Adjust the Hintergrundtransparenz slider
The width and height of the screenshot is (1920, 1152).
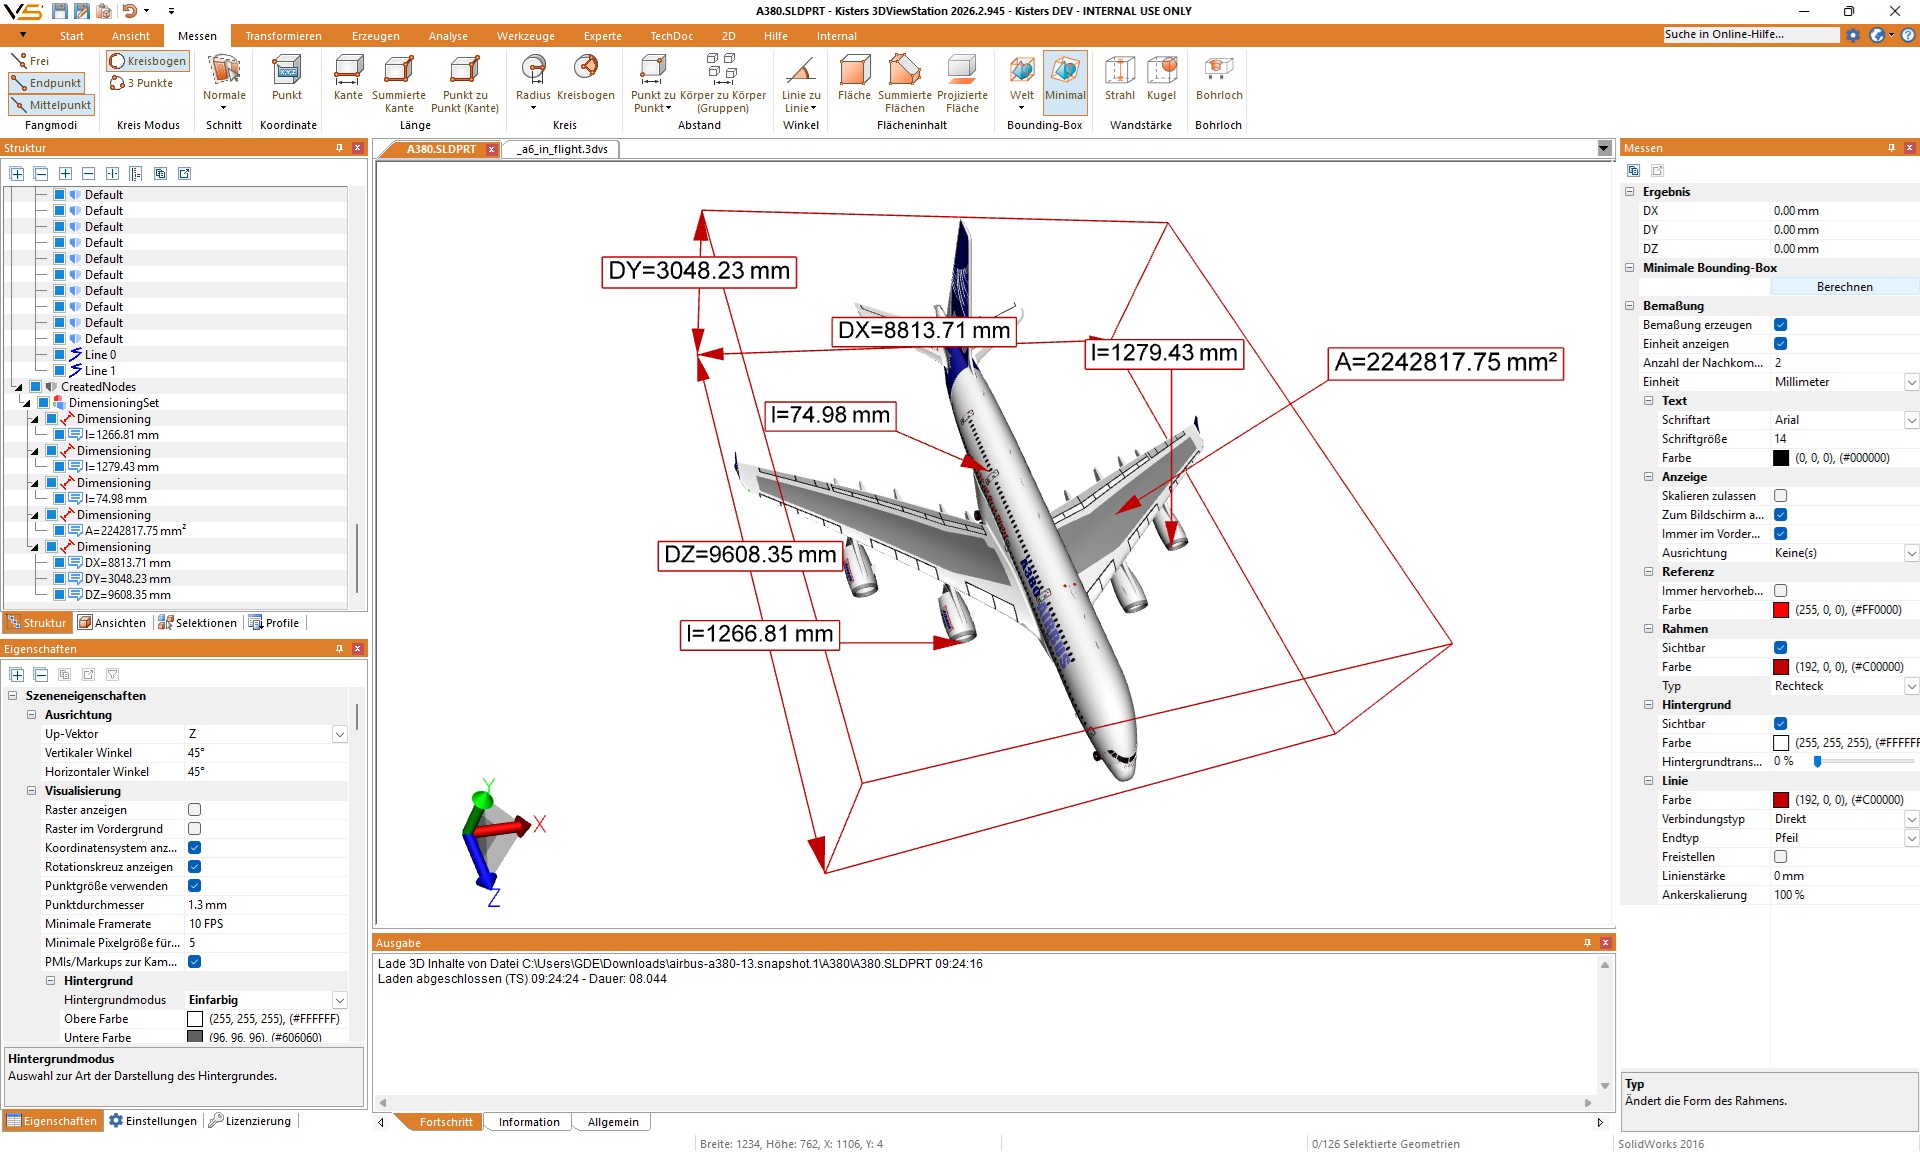click(x=1817, y=762)
